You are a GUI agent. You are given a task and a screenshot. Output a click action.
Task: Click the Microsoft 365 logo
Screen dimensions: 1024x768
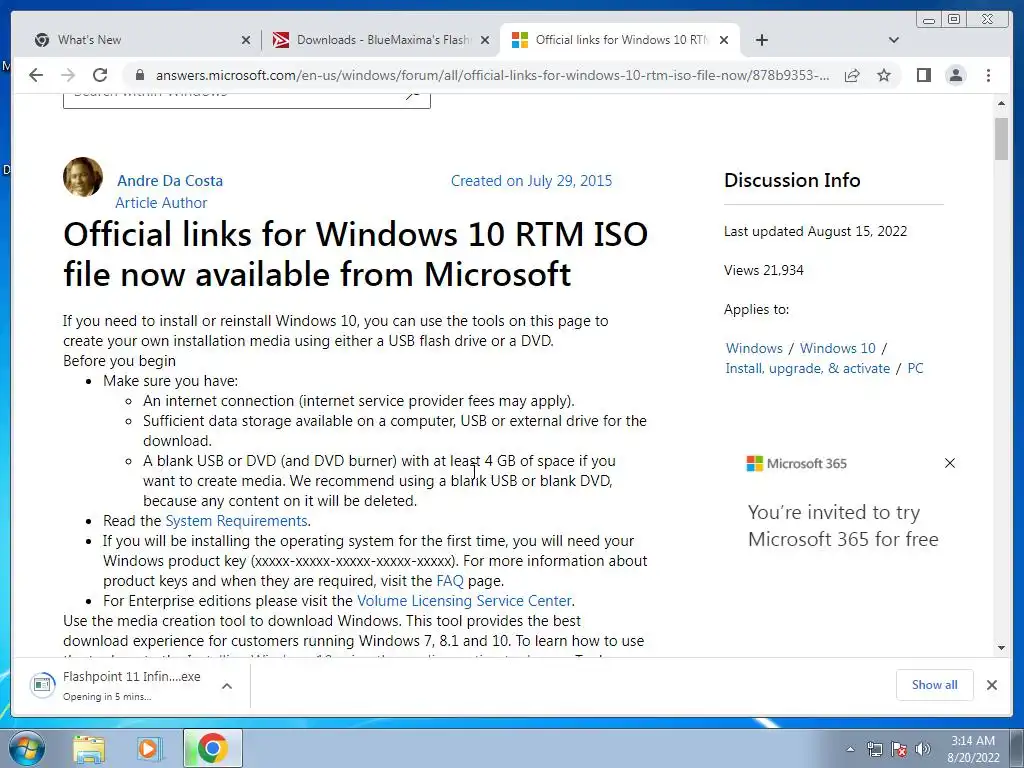click(x=797, y=464)
